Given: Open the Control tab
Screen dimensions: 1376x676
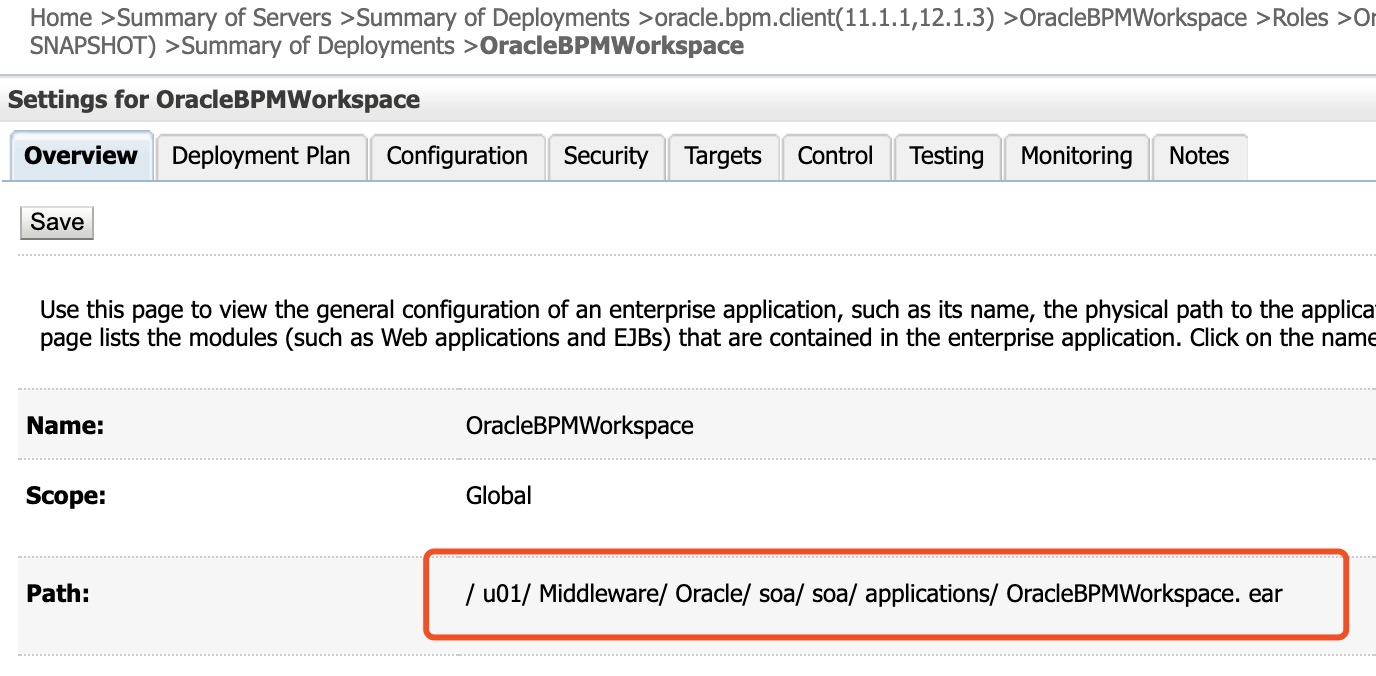Looking at the screenshot, I should tap(836, 157).
